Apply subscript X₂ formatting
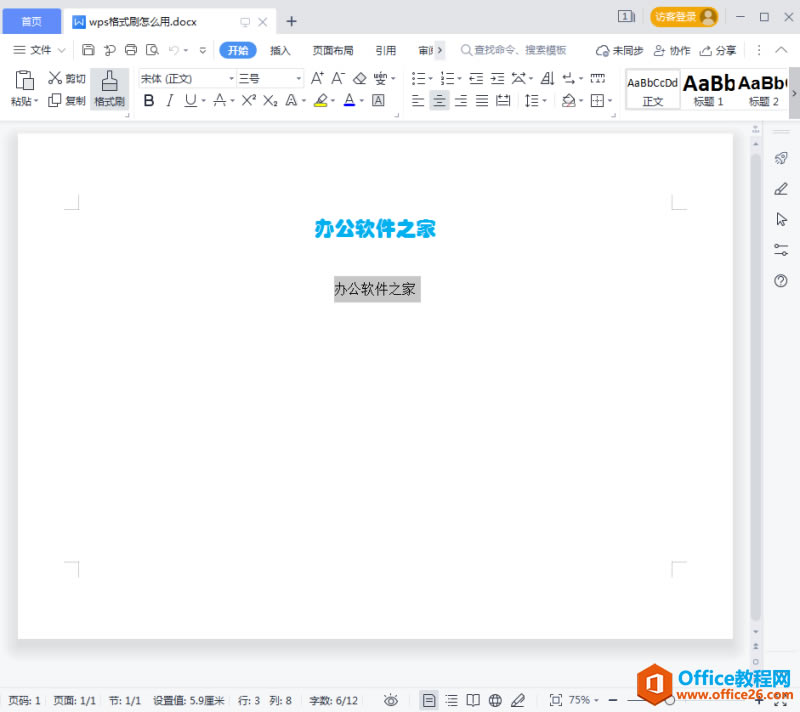Image resolution: width=800 pixels, height=712 pixels. point(270,100)
